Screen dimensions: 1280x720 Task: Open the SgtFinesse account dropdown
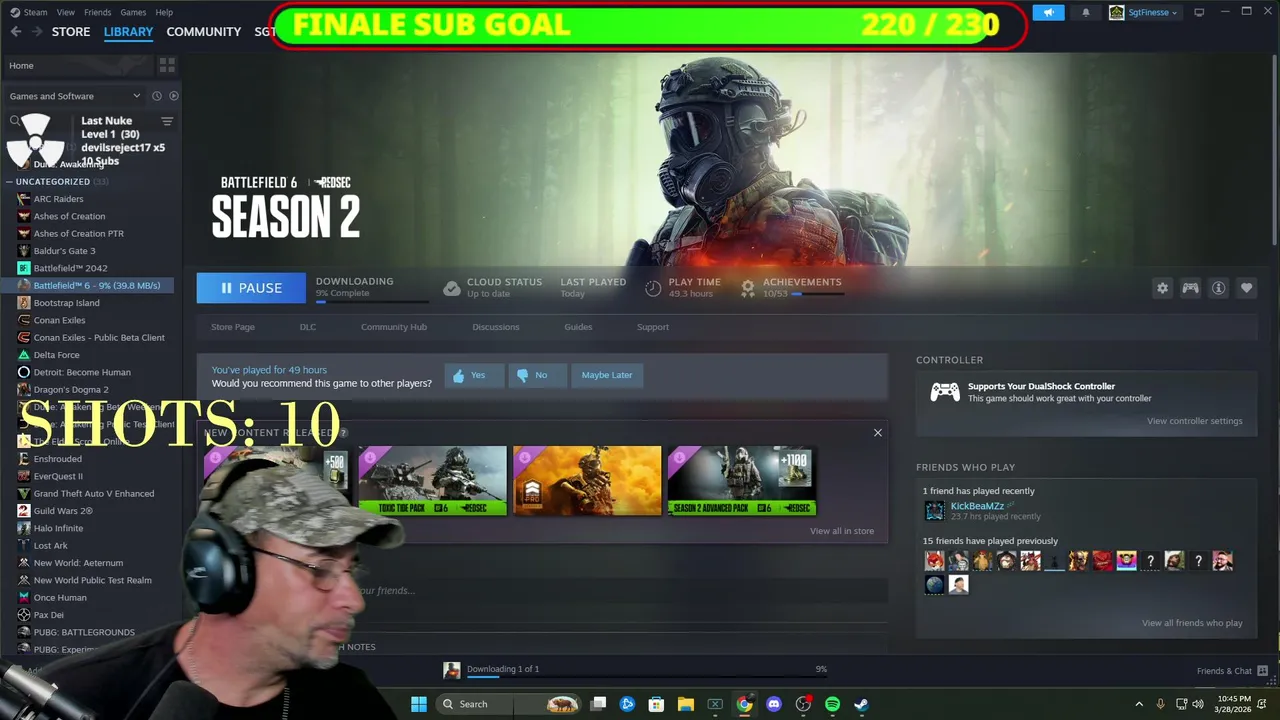(1143, 12)
